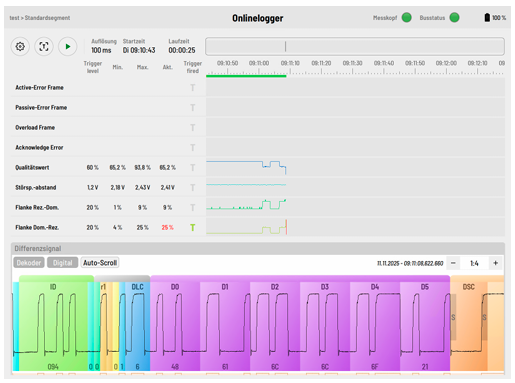Select the D4 data byte segment
515x383 pixels.
375,326
